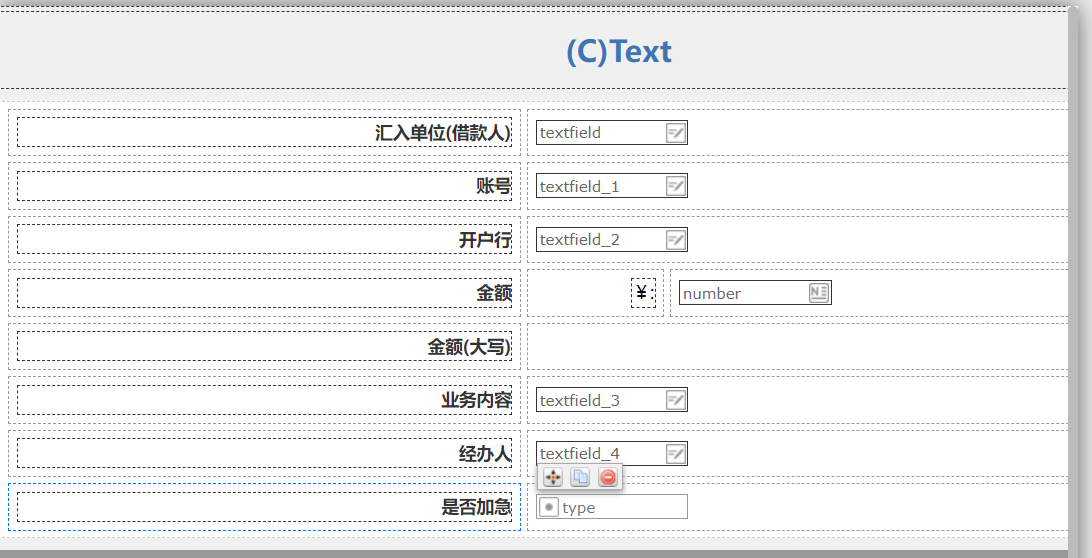This screenshot has height=558, width=1092.
Task: Select the textfield_1 input widget
Action: coord(611,186)
